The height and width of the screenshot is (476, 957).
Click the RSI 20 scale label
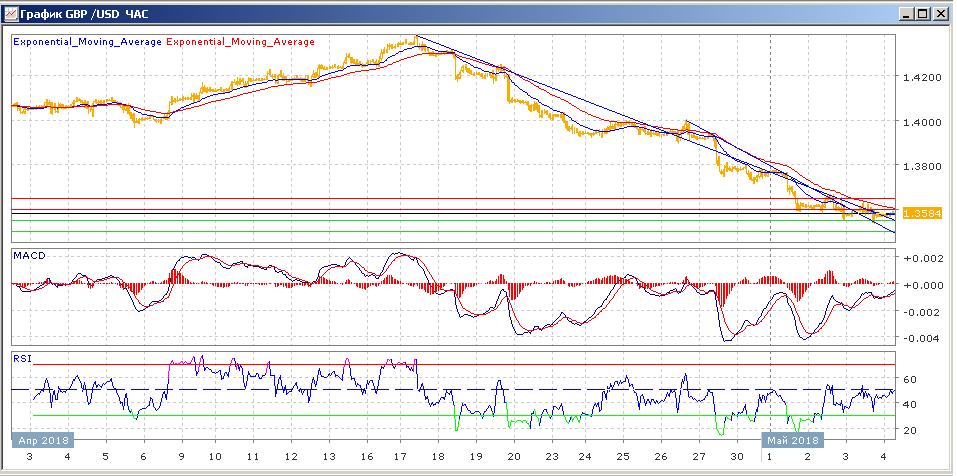tap(909, 430)
